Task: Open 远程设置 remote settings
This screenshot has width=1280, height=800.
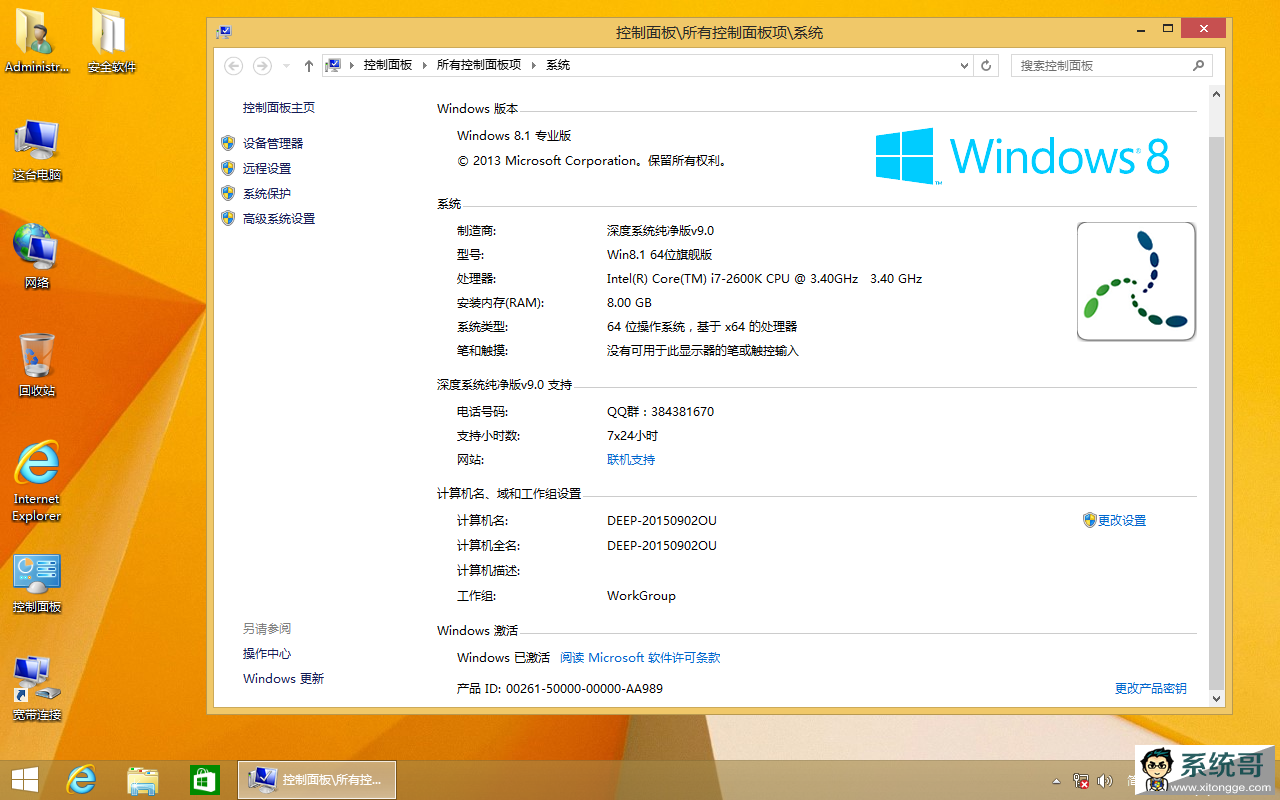Action: (267, 169)
